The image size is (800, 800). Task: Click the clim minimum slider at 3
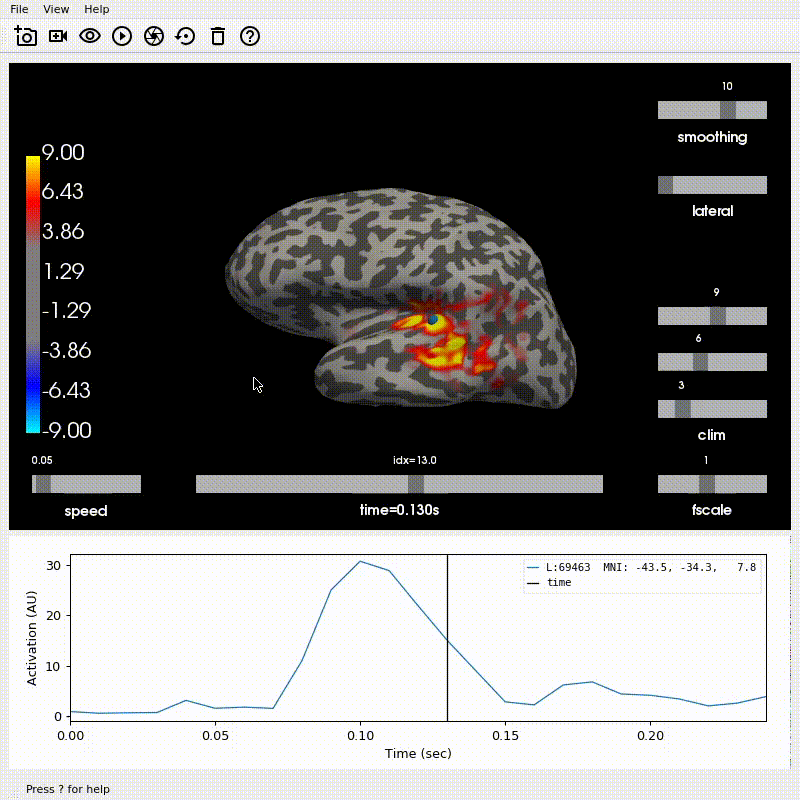683,409
